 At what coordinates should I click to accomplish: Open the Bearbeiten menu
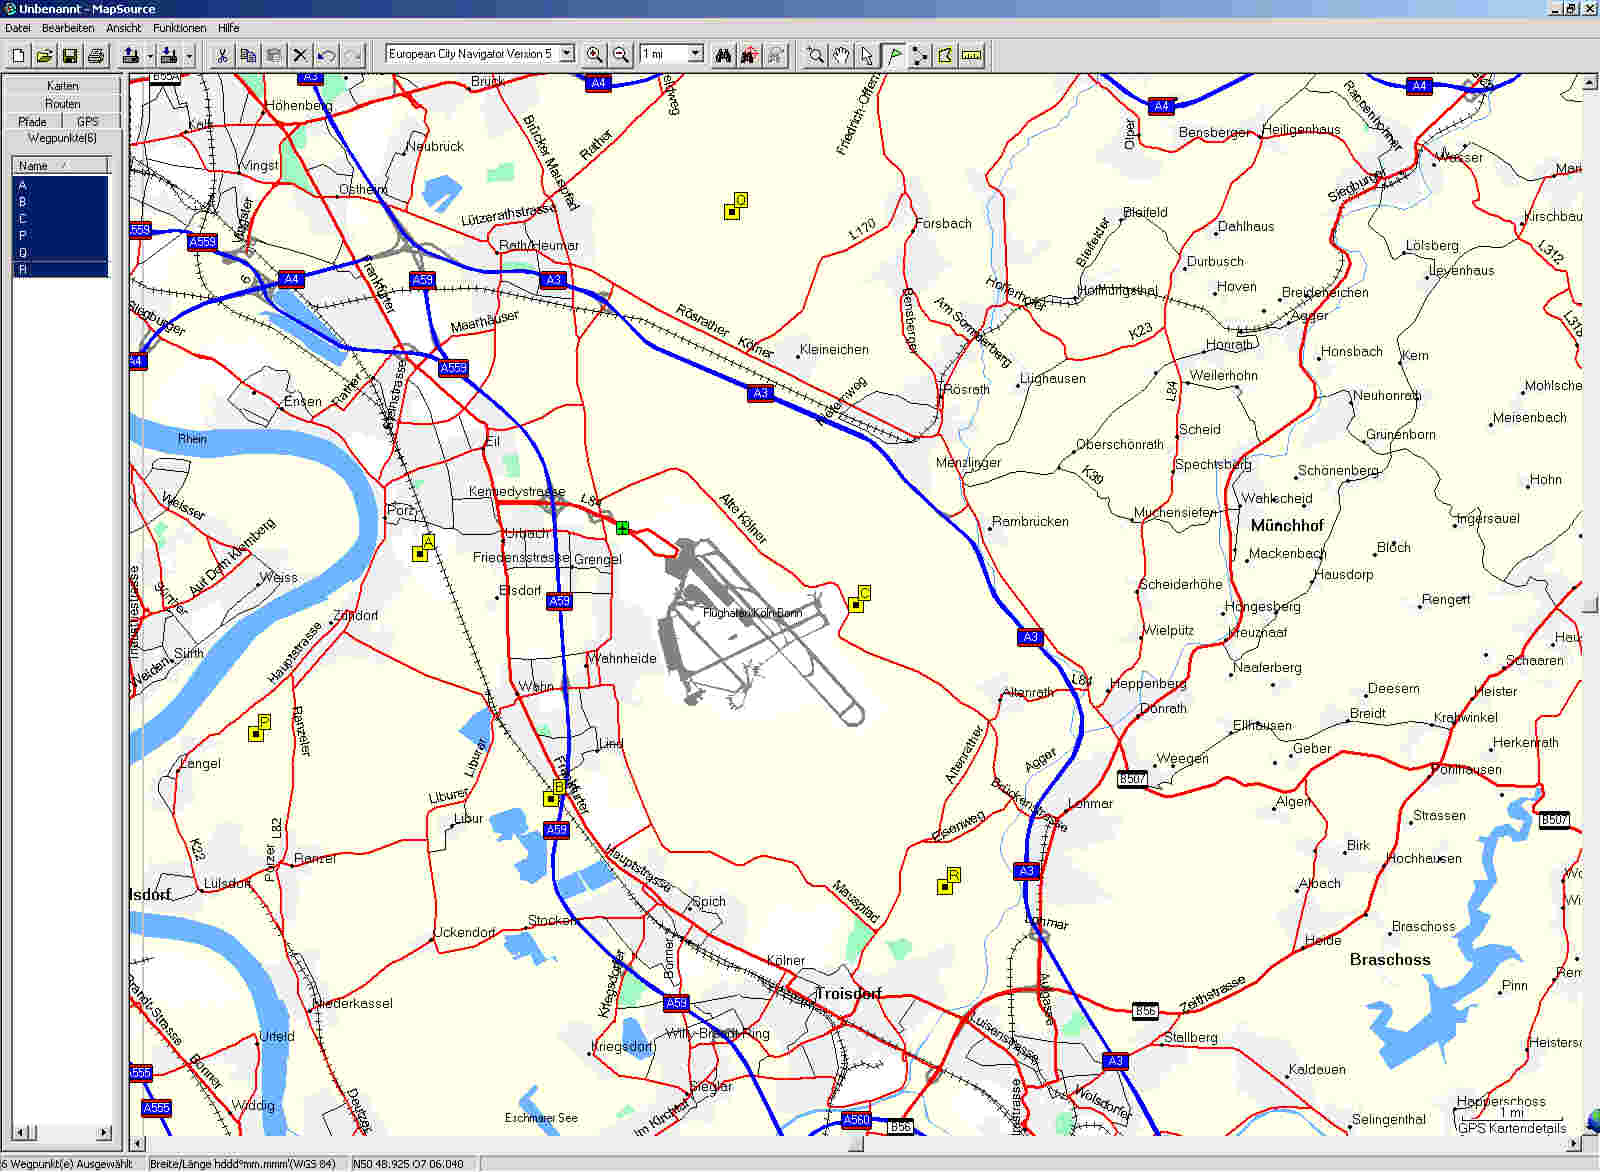point(68,28)
